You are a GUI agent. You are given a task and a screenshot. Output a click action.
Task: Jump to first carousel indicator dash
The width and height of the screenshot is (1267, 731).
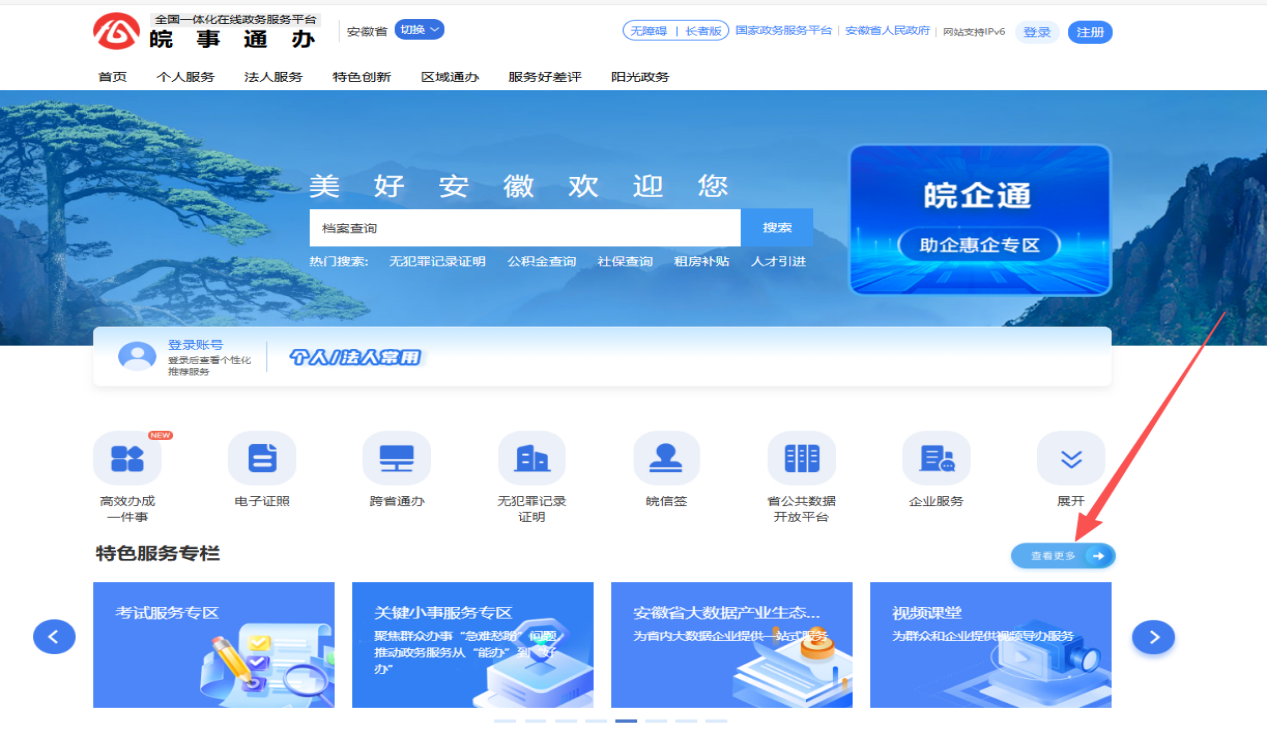505,721
